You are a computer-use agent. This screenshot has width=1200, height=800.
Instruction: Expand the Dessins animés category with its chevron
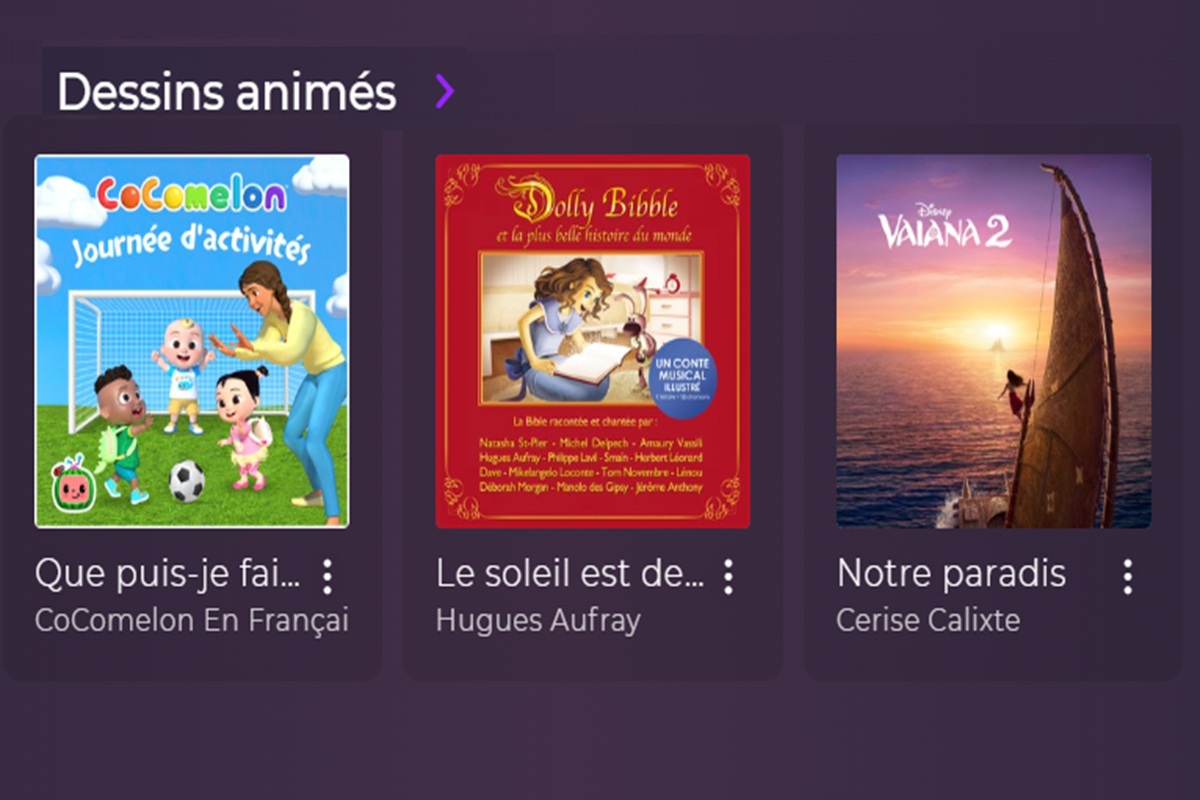click(443, 91)
